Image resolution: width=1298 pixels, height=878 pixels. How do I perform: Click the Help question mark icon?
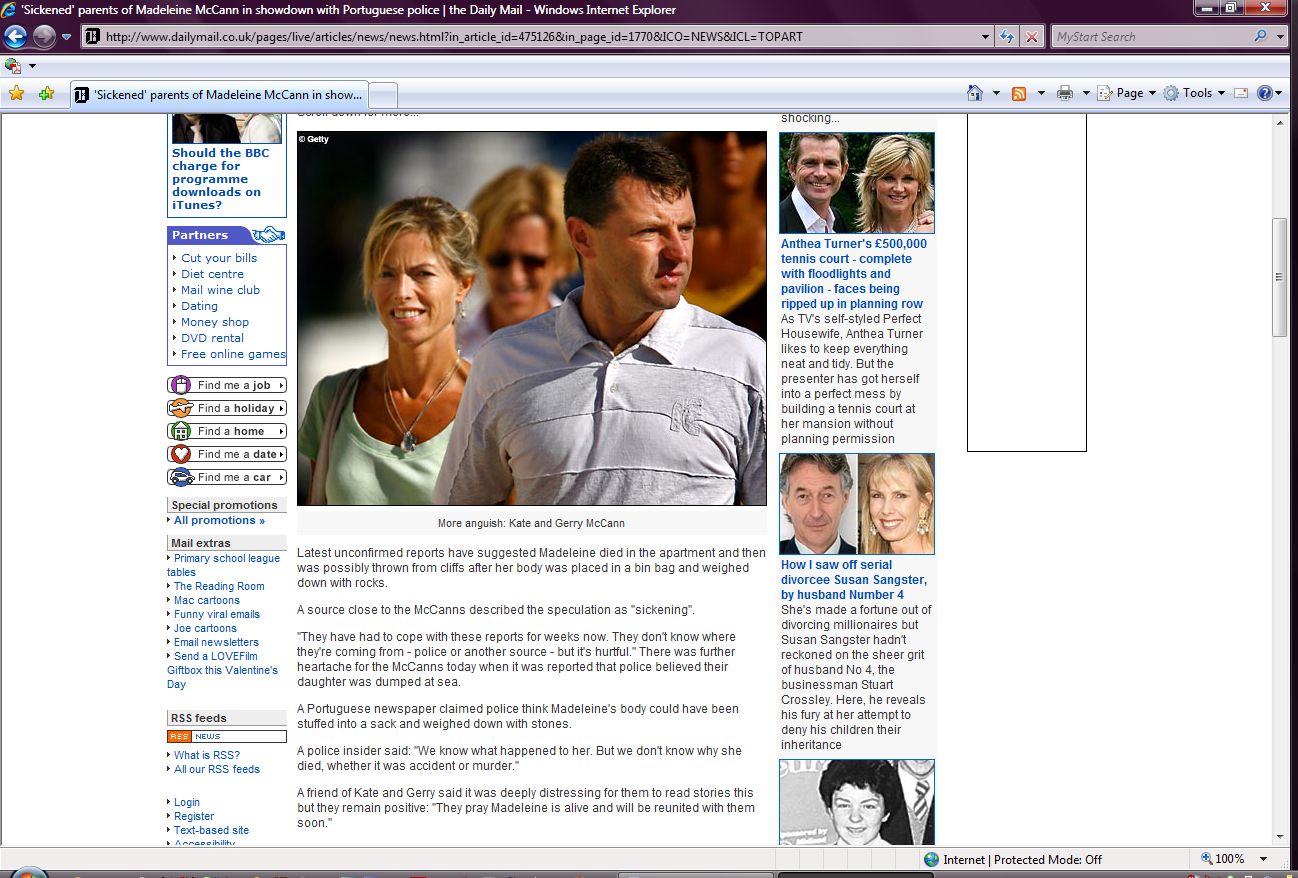(x=1264, y=93)
